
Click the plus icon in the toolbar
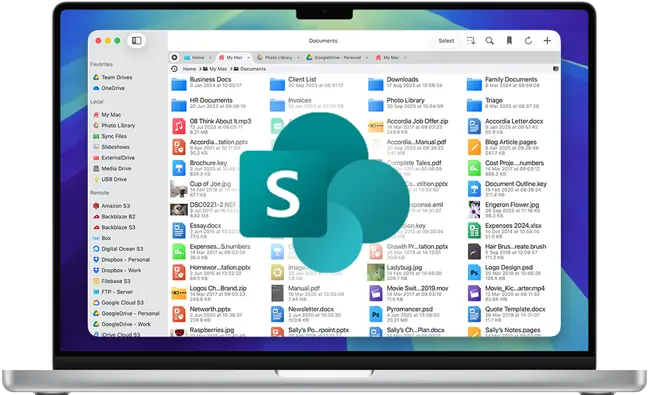(547, 40)
